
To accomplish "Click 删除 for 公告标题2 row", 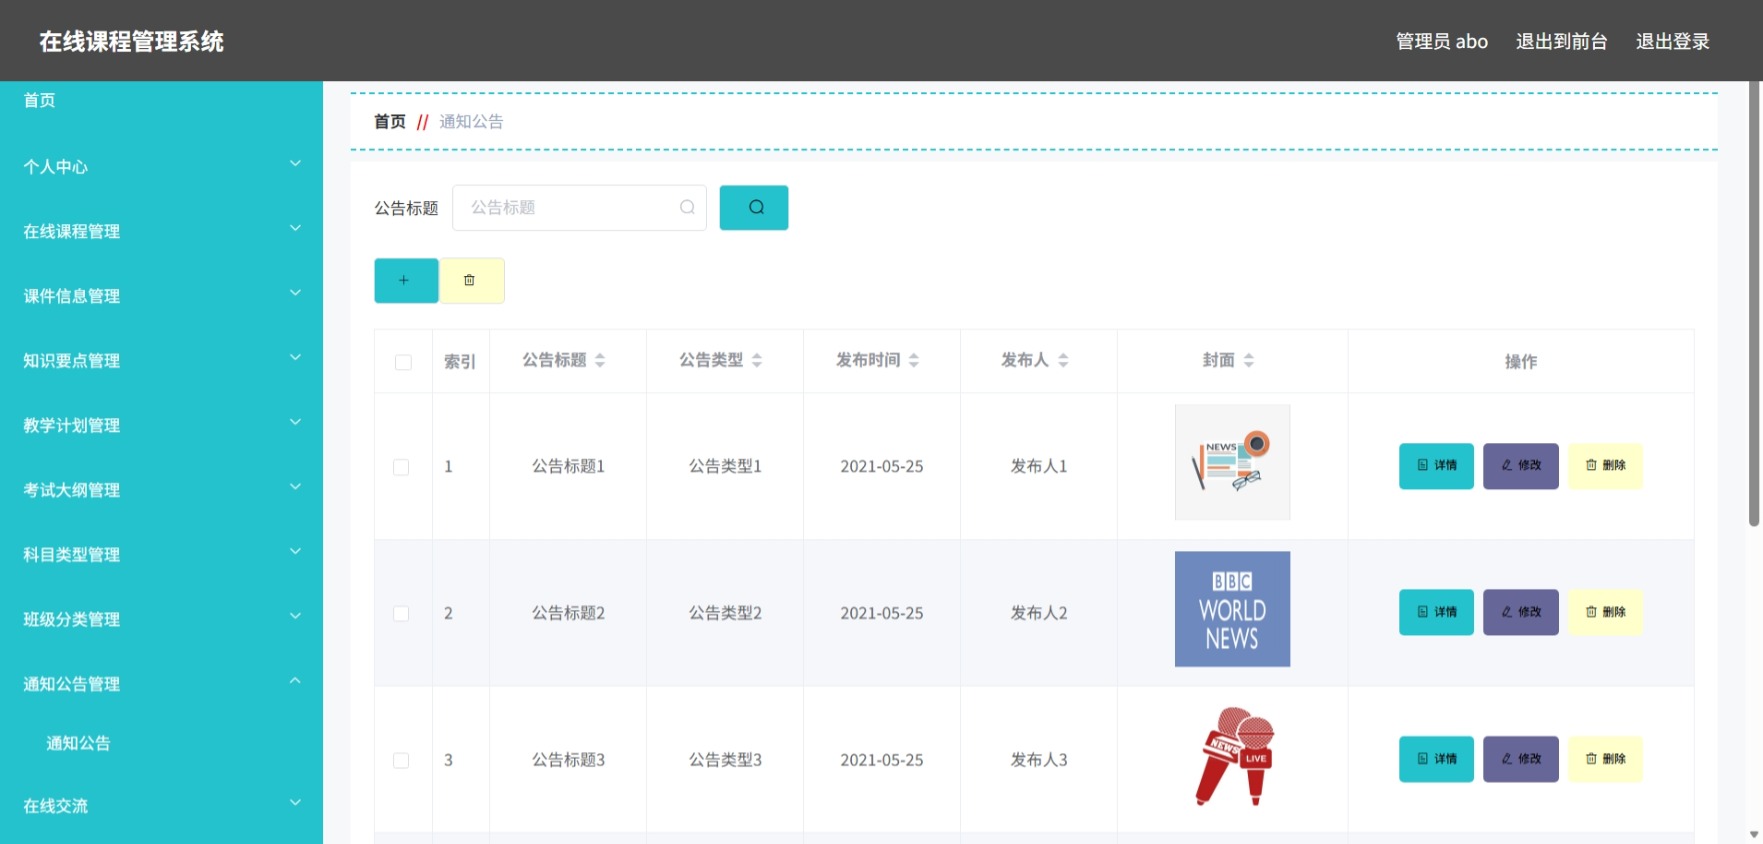I will [x=1605, y=612].
